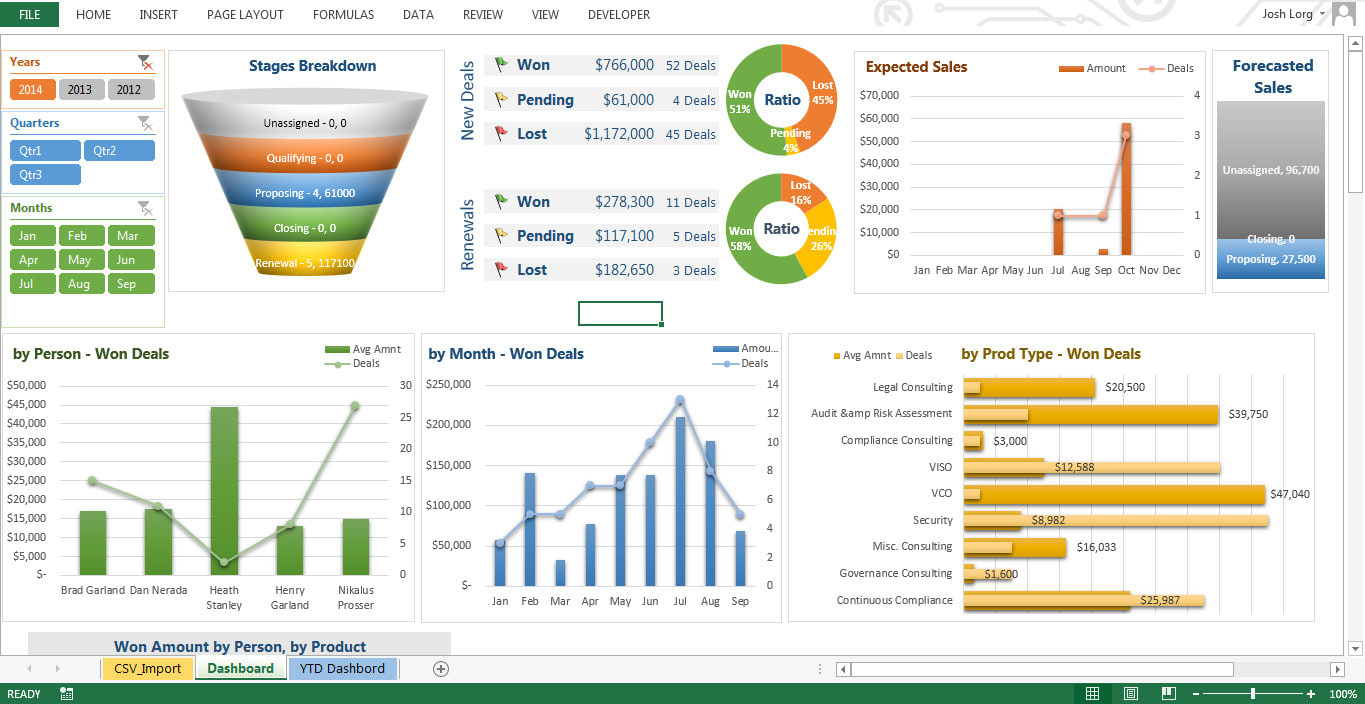
Task: Click previous sheet navigation arrow
Action: pyautogui.click(x=29, y=669)
